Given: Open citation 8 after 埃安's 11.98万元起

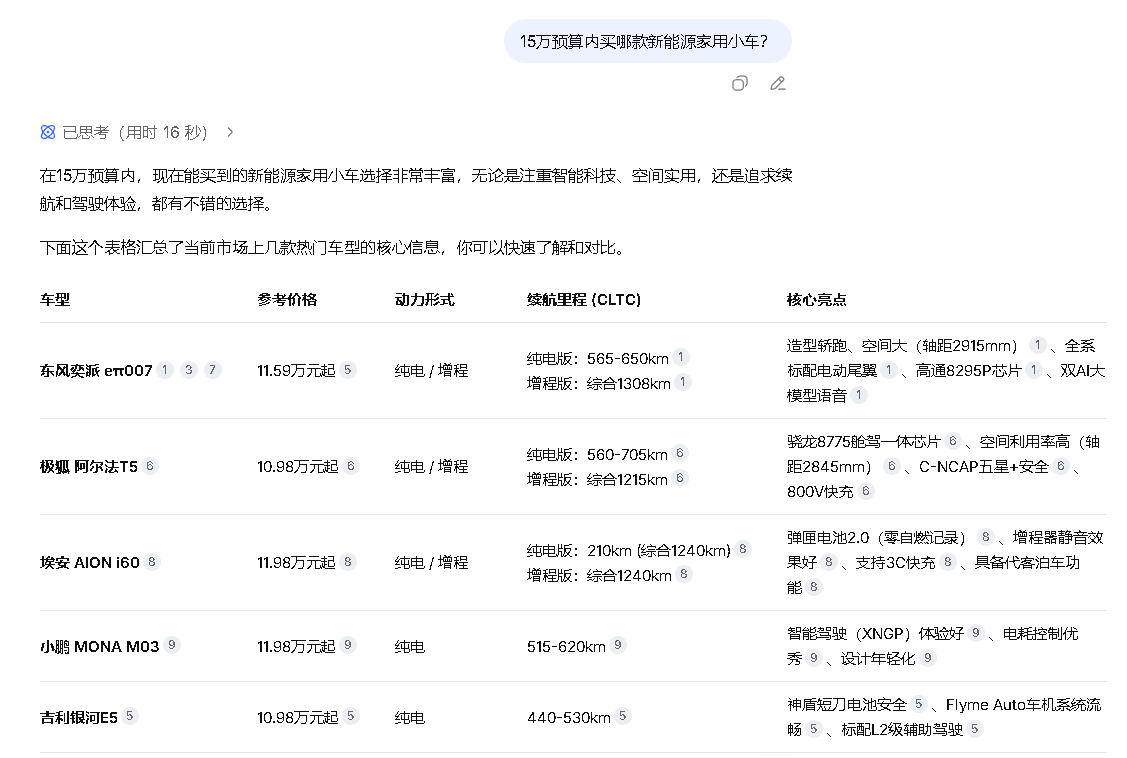Looking at the screenshot, I should [348, 562].
